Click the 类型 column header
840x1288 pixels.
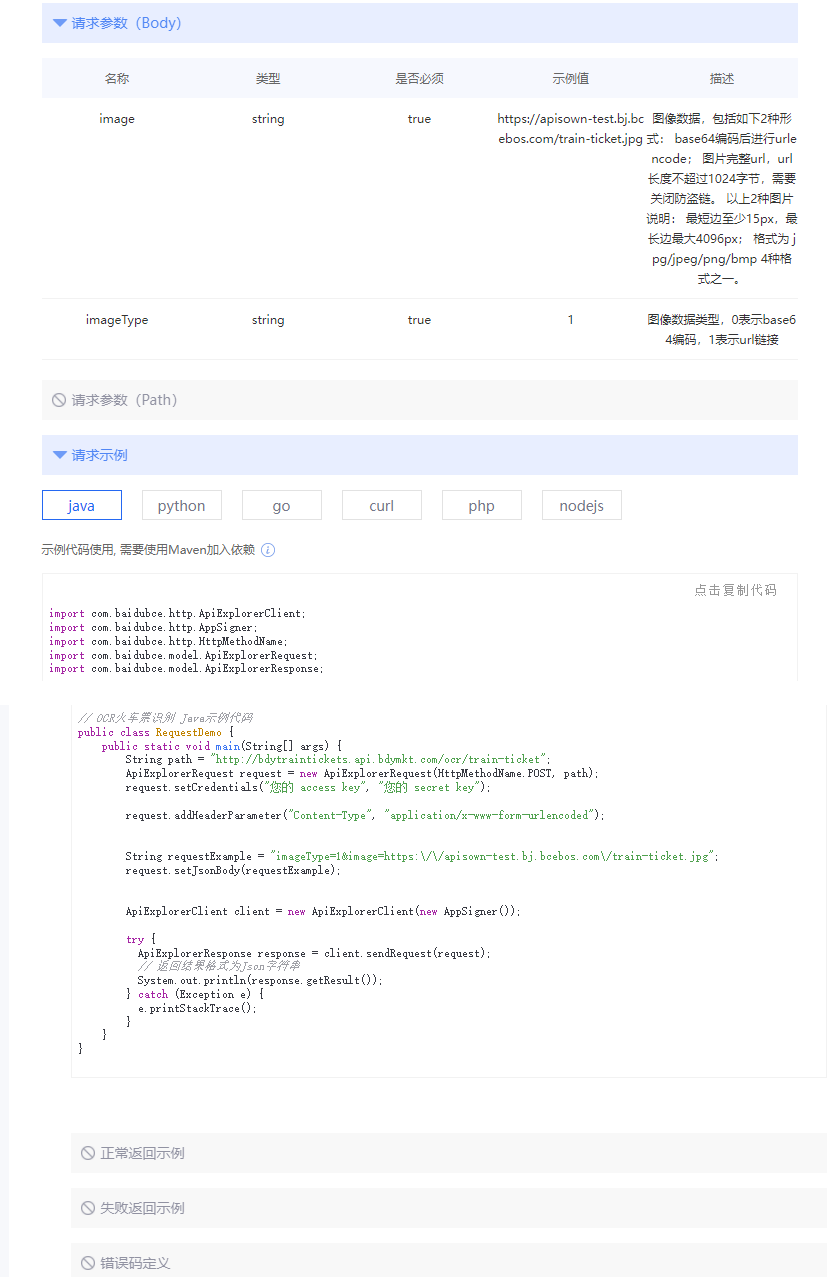tap(268, 78)
